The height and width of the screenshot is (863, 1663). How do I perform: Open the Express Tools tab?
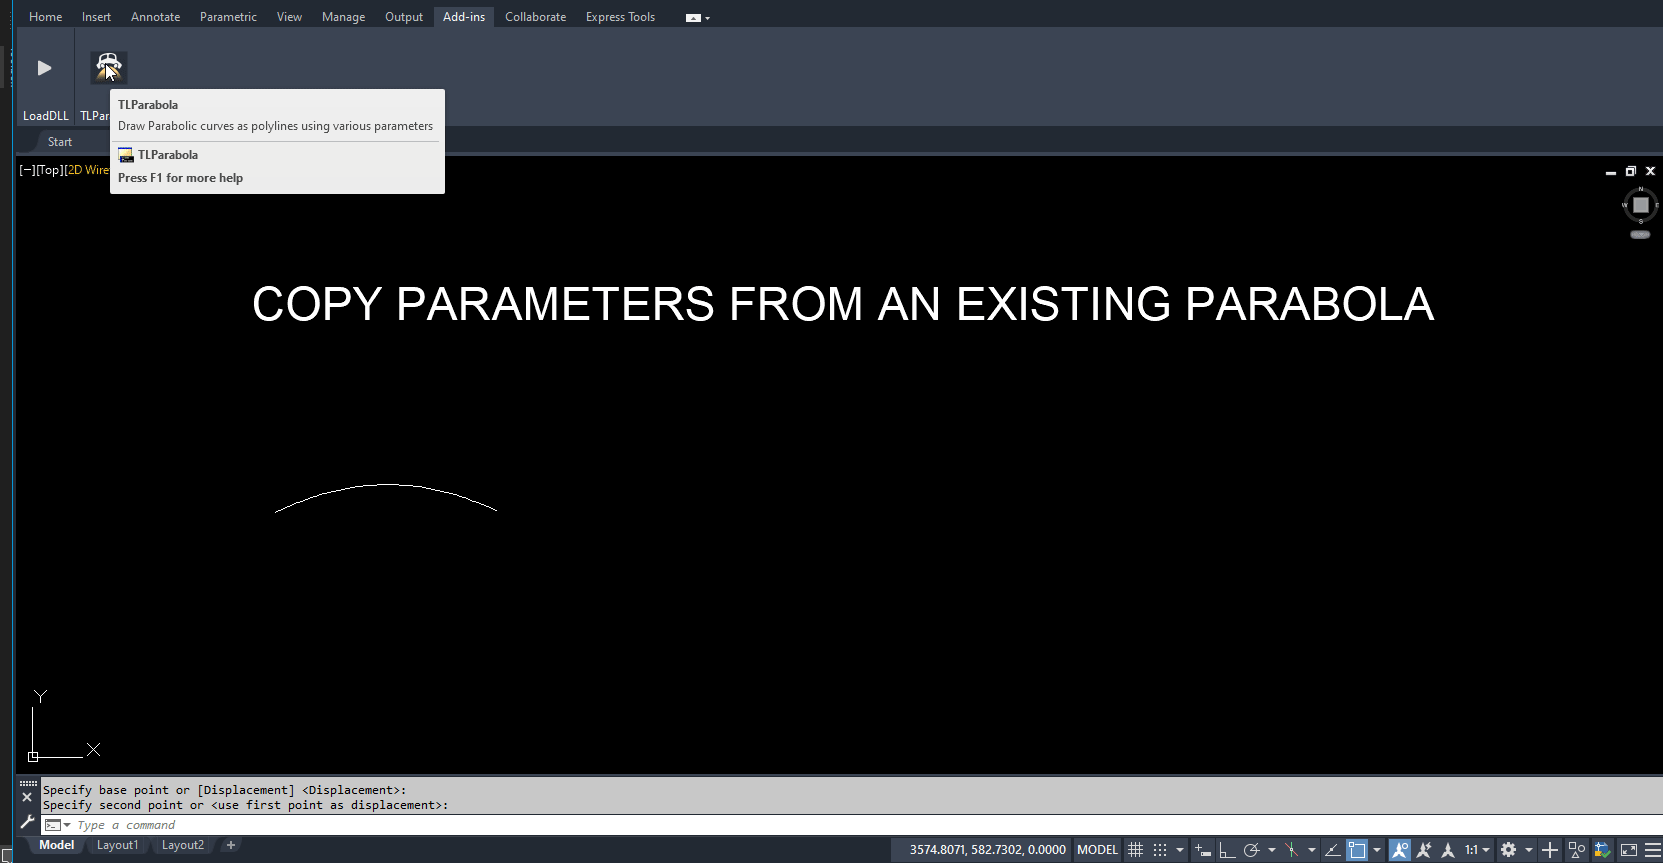(620, 17)
